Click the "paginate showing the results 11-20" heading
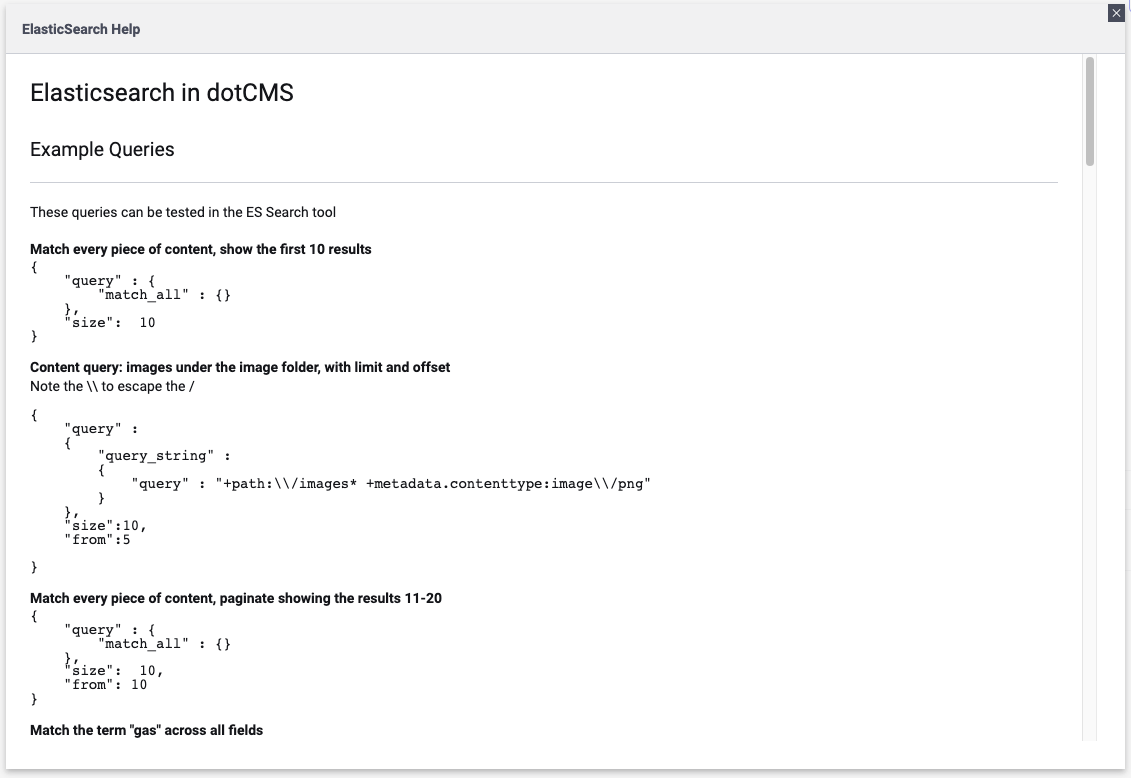Viewport: 1131px width, 778px height. tap(236, 598)
